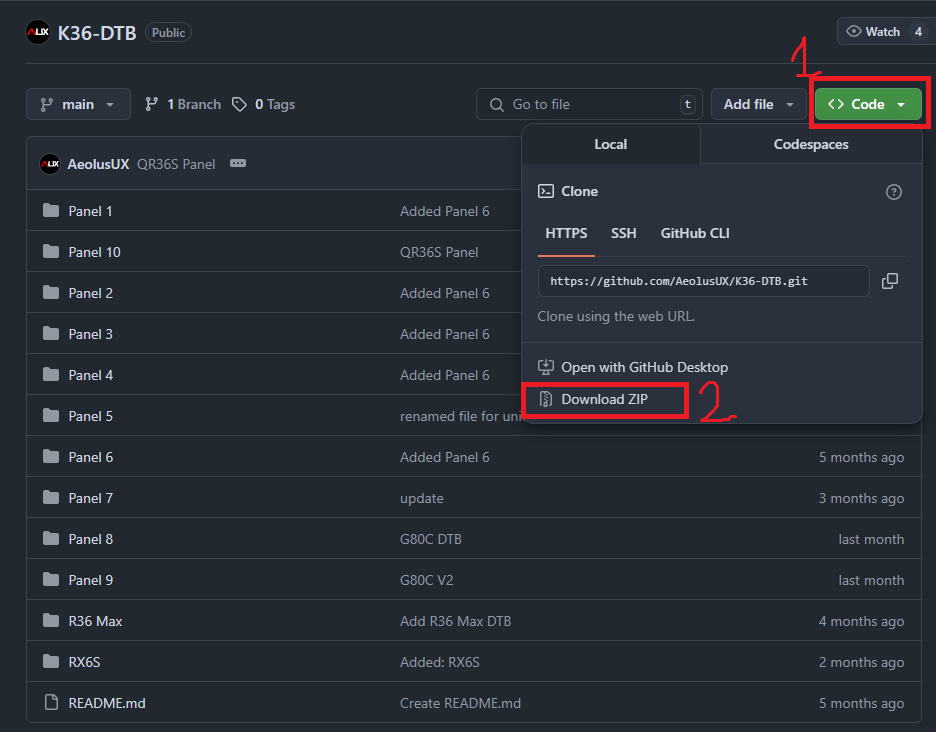The image size is (936, 732).
Task: Open the 'Create README.md' commit message
Action: (460, 703)
